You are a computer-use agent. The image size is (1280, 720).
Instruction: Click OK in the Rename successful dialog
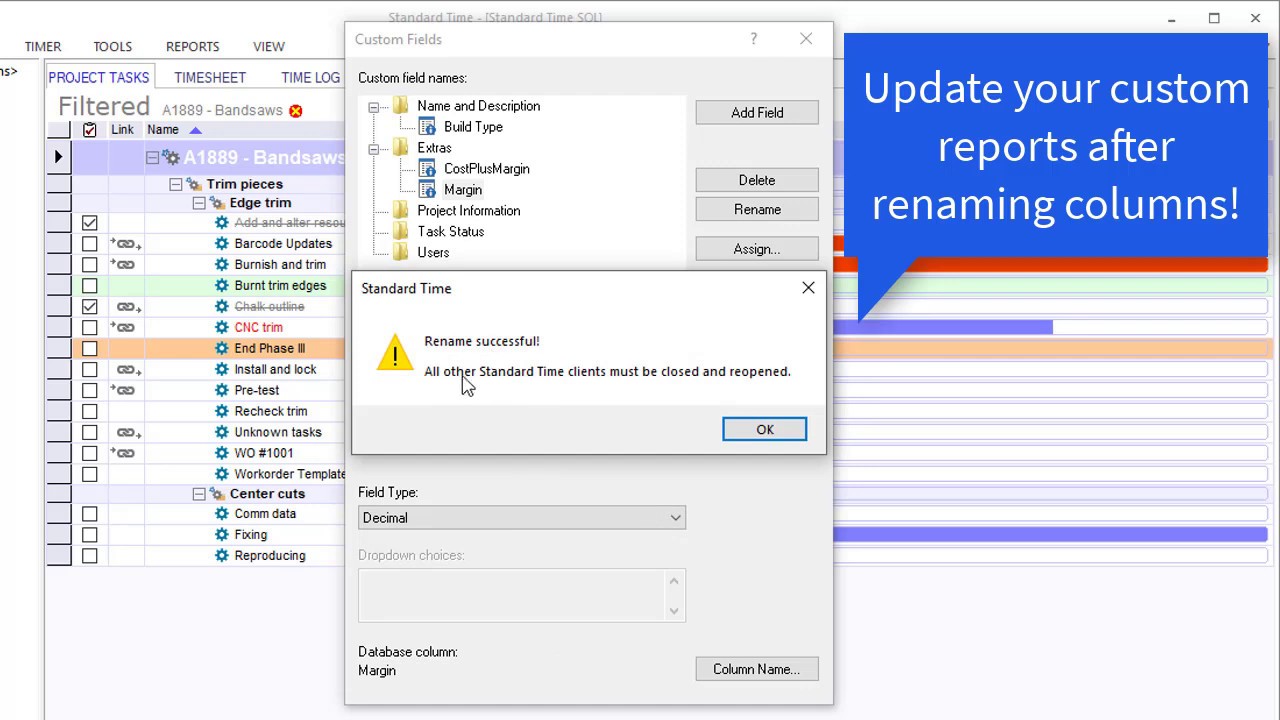point(765,429)
